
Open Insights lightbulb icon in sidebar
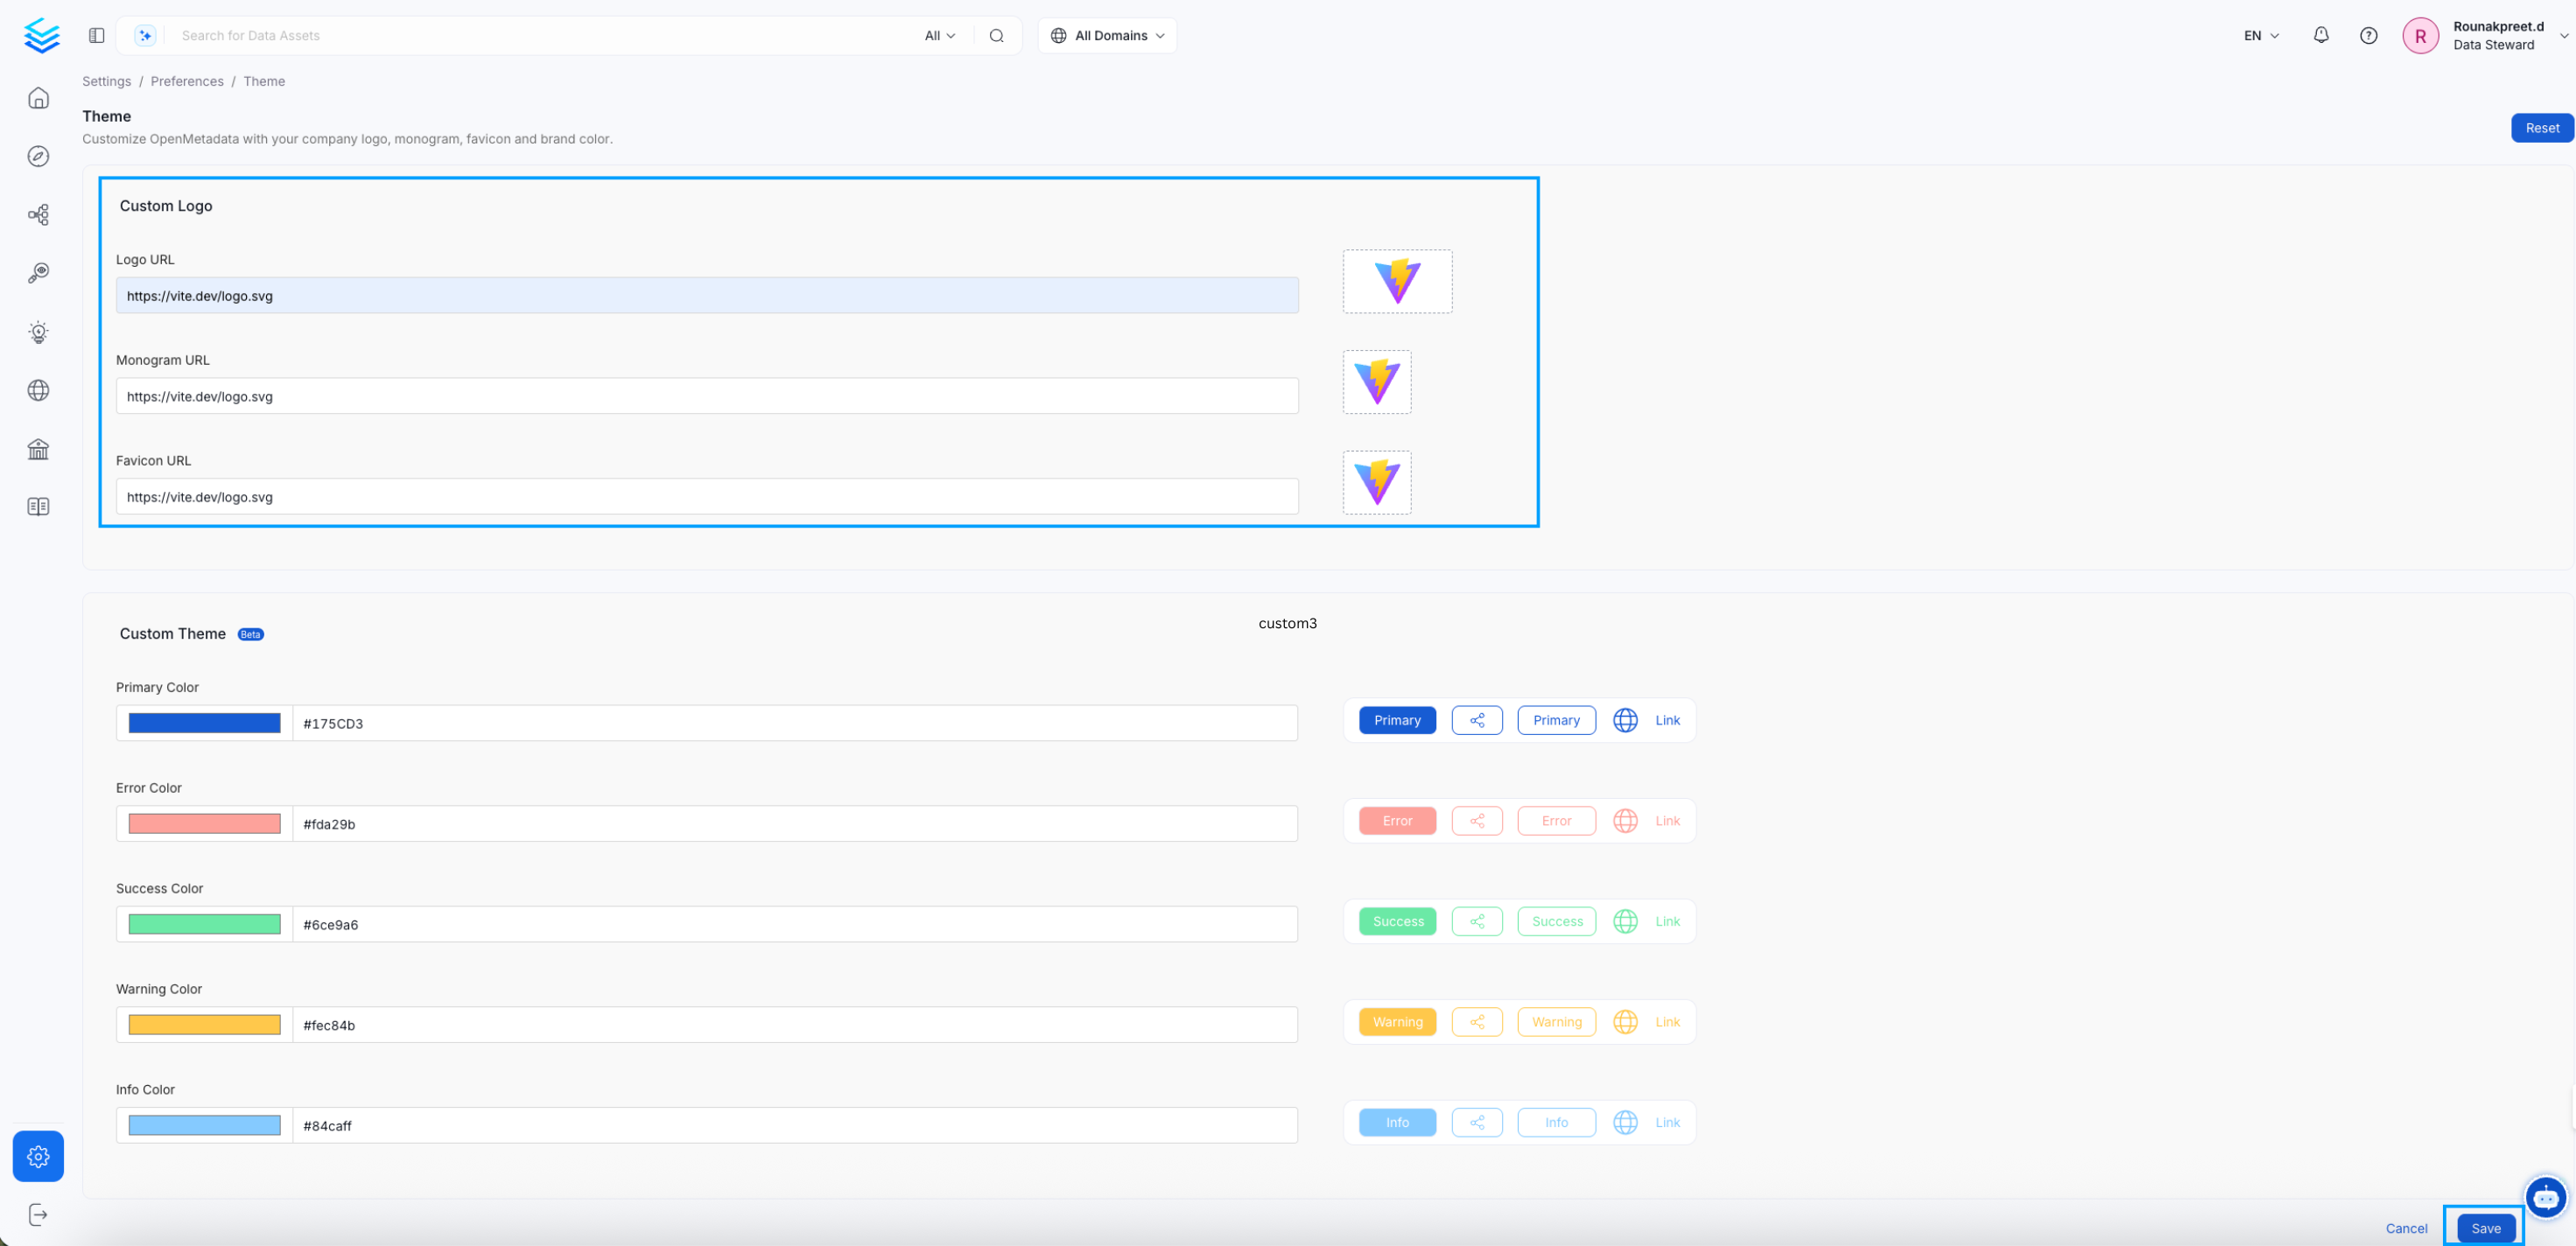click(x=38, y=332)
